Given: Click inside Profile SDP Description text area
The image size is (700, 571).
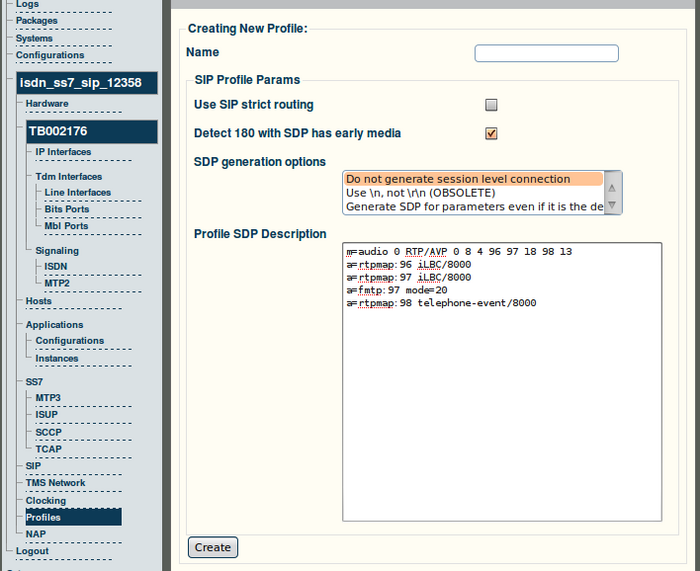Looking at the screenshot, I should pyautogui.click(x=502, y=382).
